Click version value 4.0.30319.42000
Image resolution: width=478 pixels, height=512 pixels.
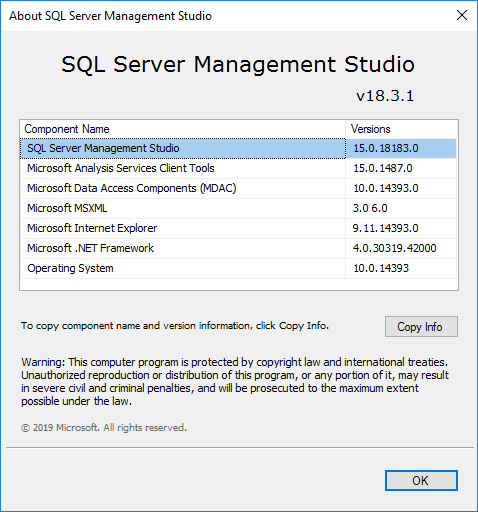pos(394,248)
